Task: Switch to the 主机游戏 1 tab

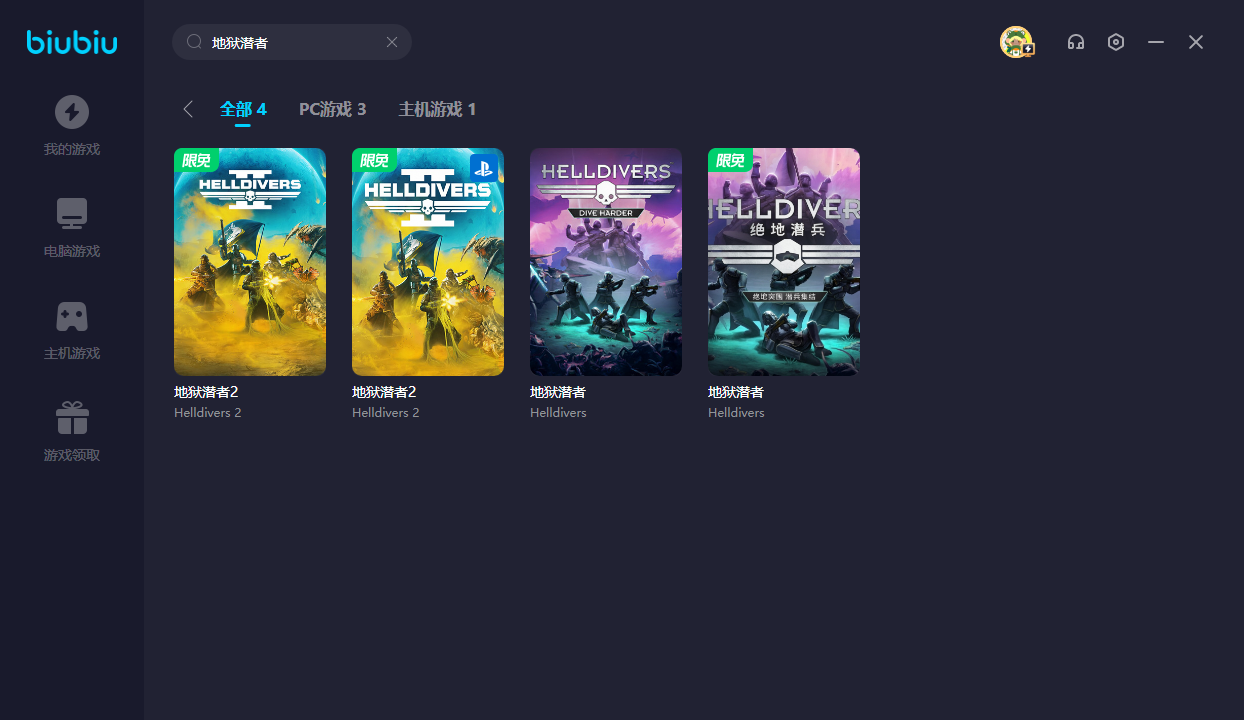Action: (437, 109)
